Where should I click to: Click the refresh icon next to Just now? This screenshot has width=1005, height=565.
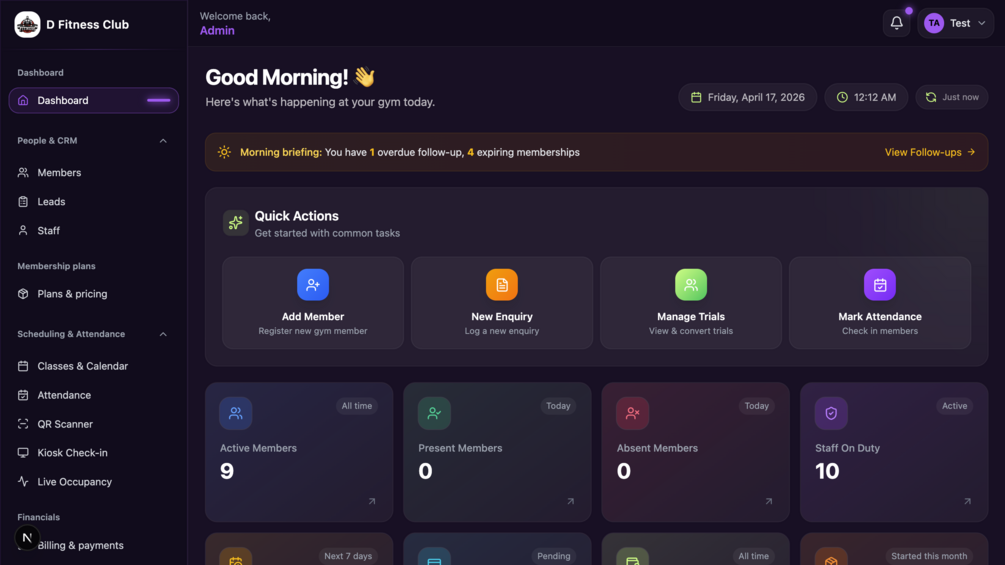coord(931,97)
